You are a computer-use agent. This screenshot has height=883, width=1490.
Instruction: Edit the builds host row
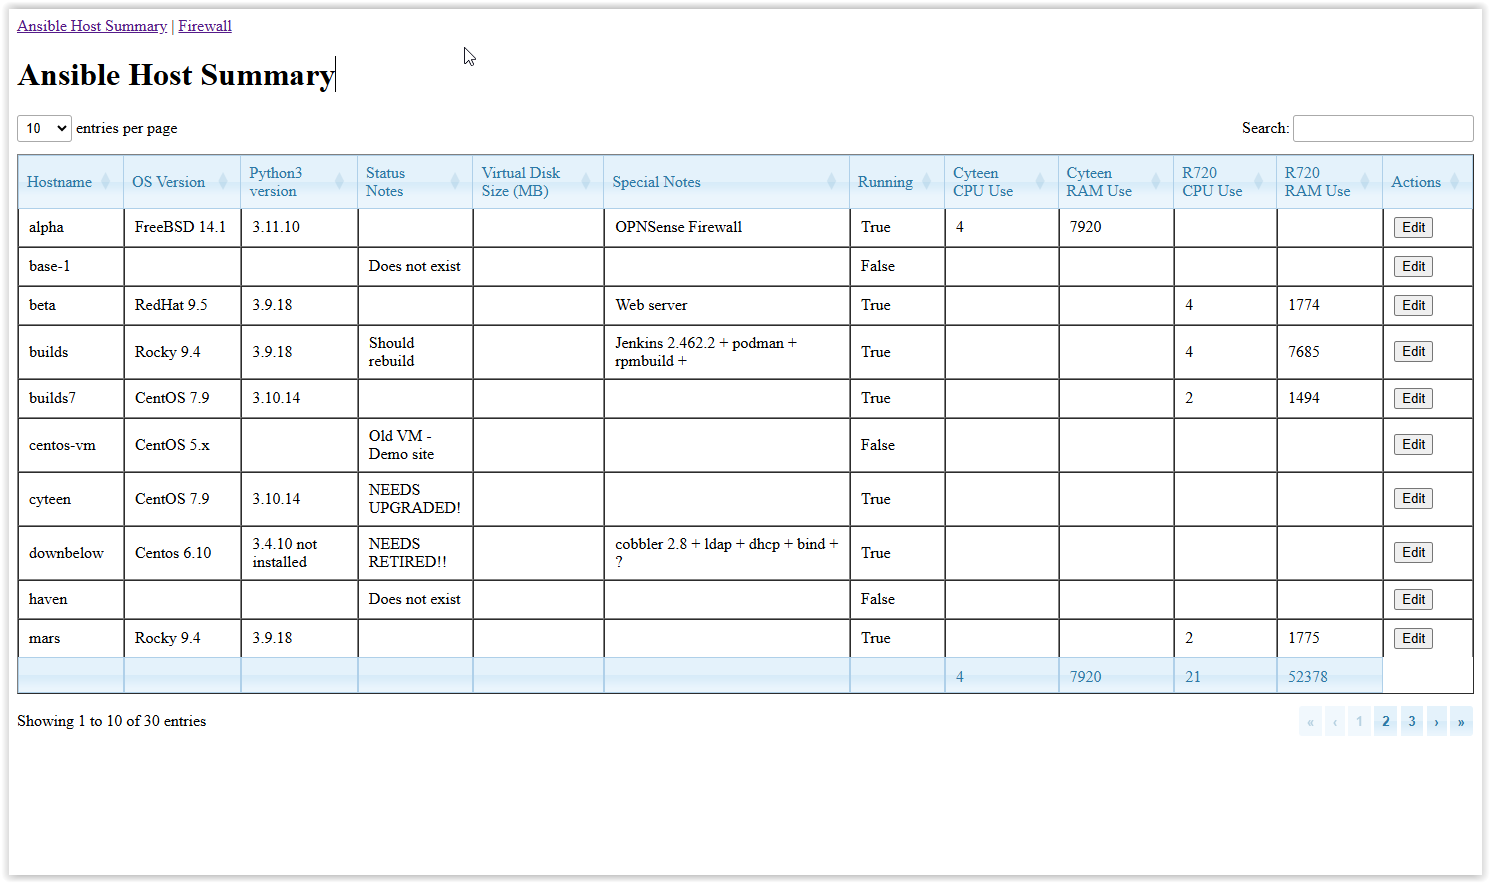click(1413, 351)
